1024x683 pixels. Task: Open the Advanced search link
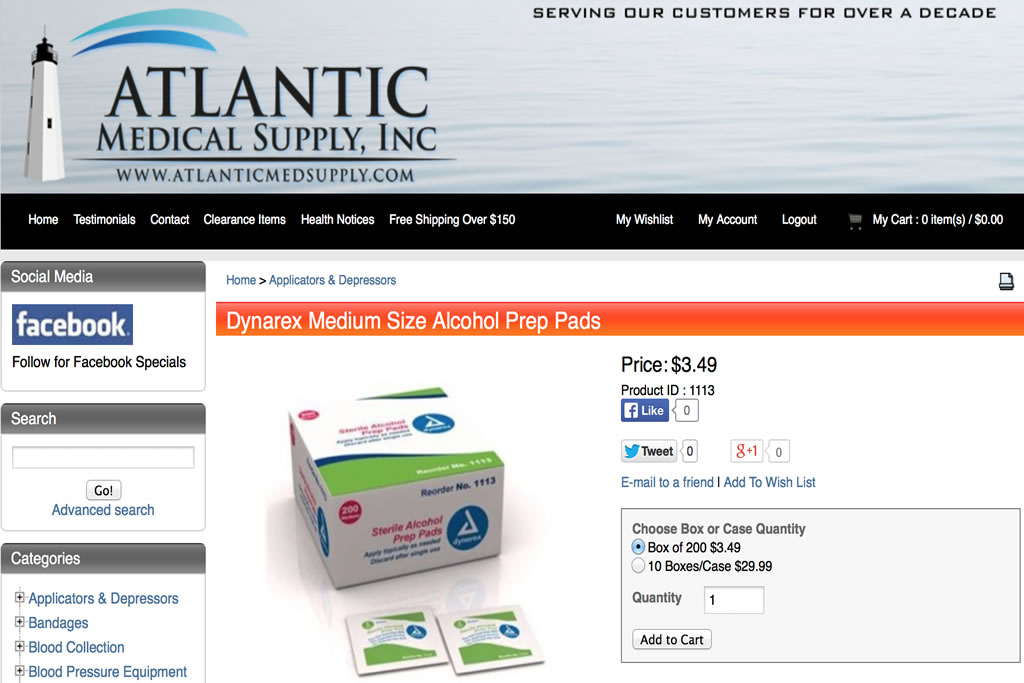(x=103, y=510)
